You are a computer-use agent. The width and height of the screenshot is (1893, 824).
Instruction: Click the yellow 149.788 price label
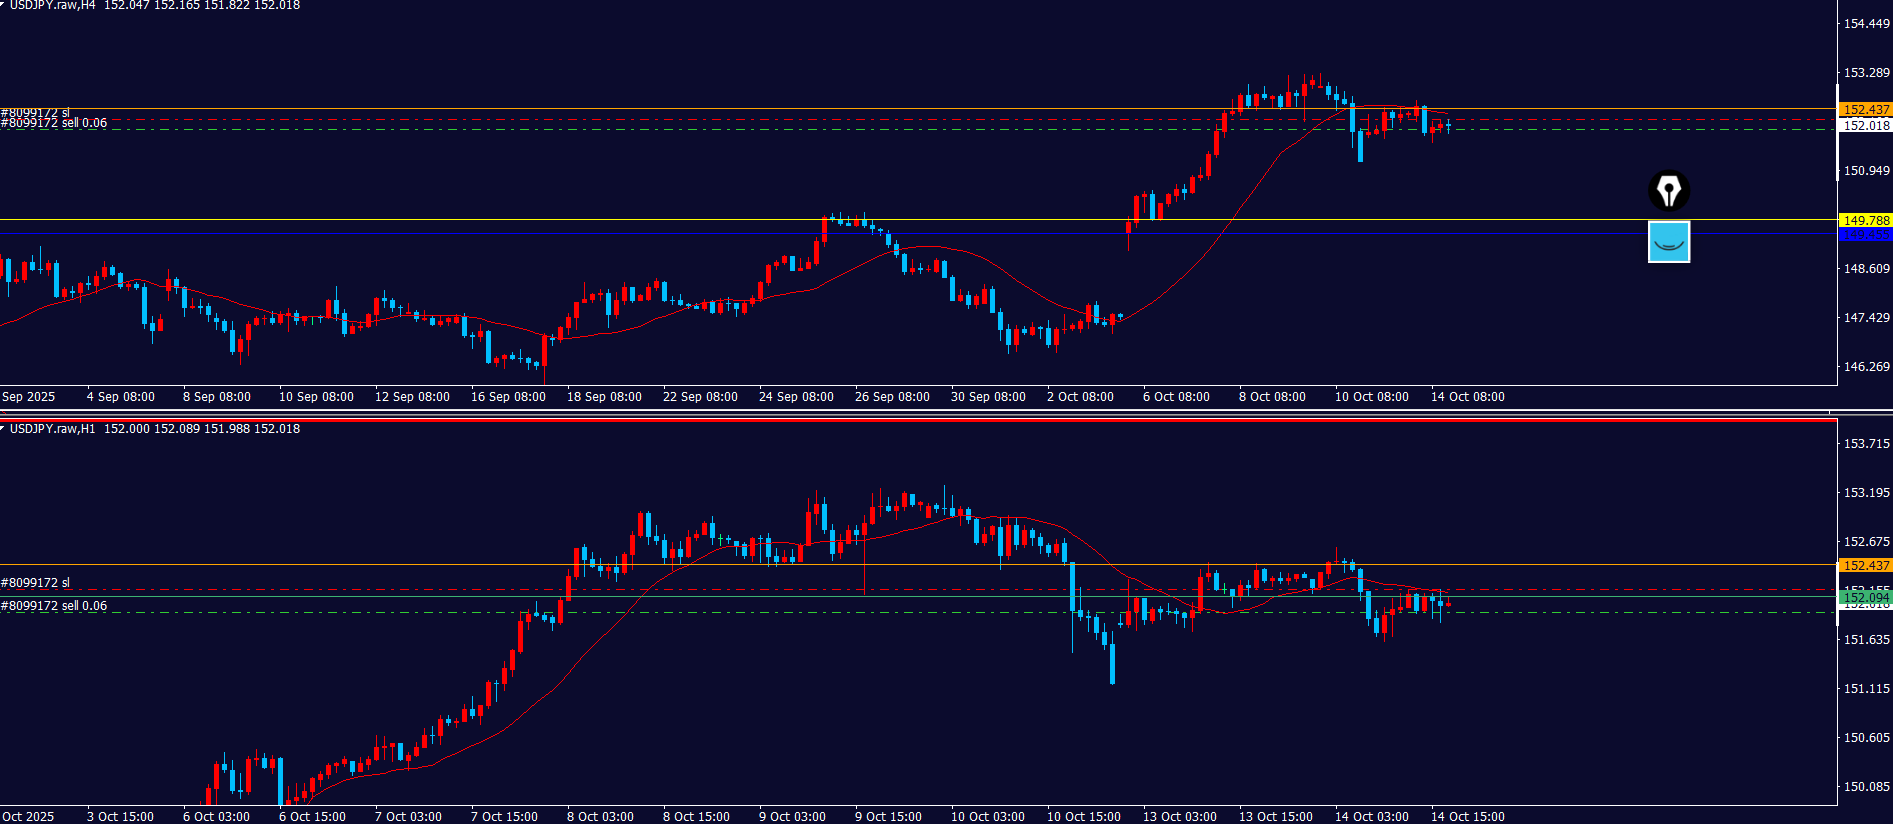[x=1865, y=220]
